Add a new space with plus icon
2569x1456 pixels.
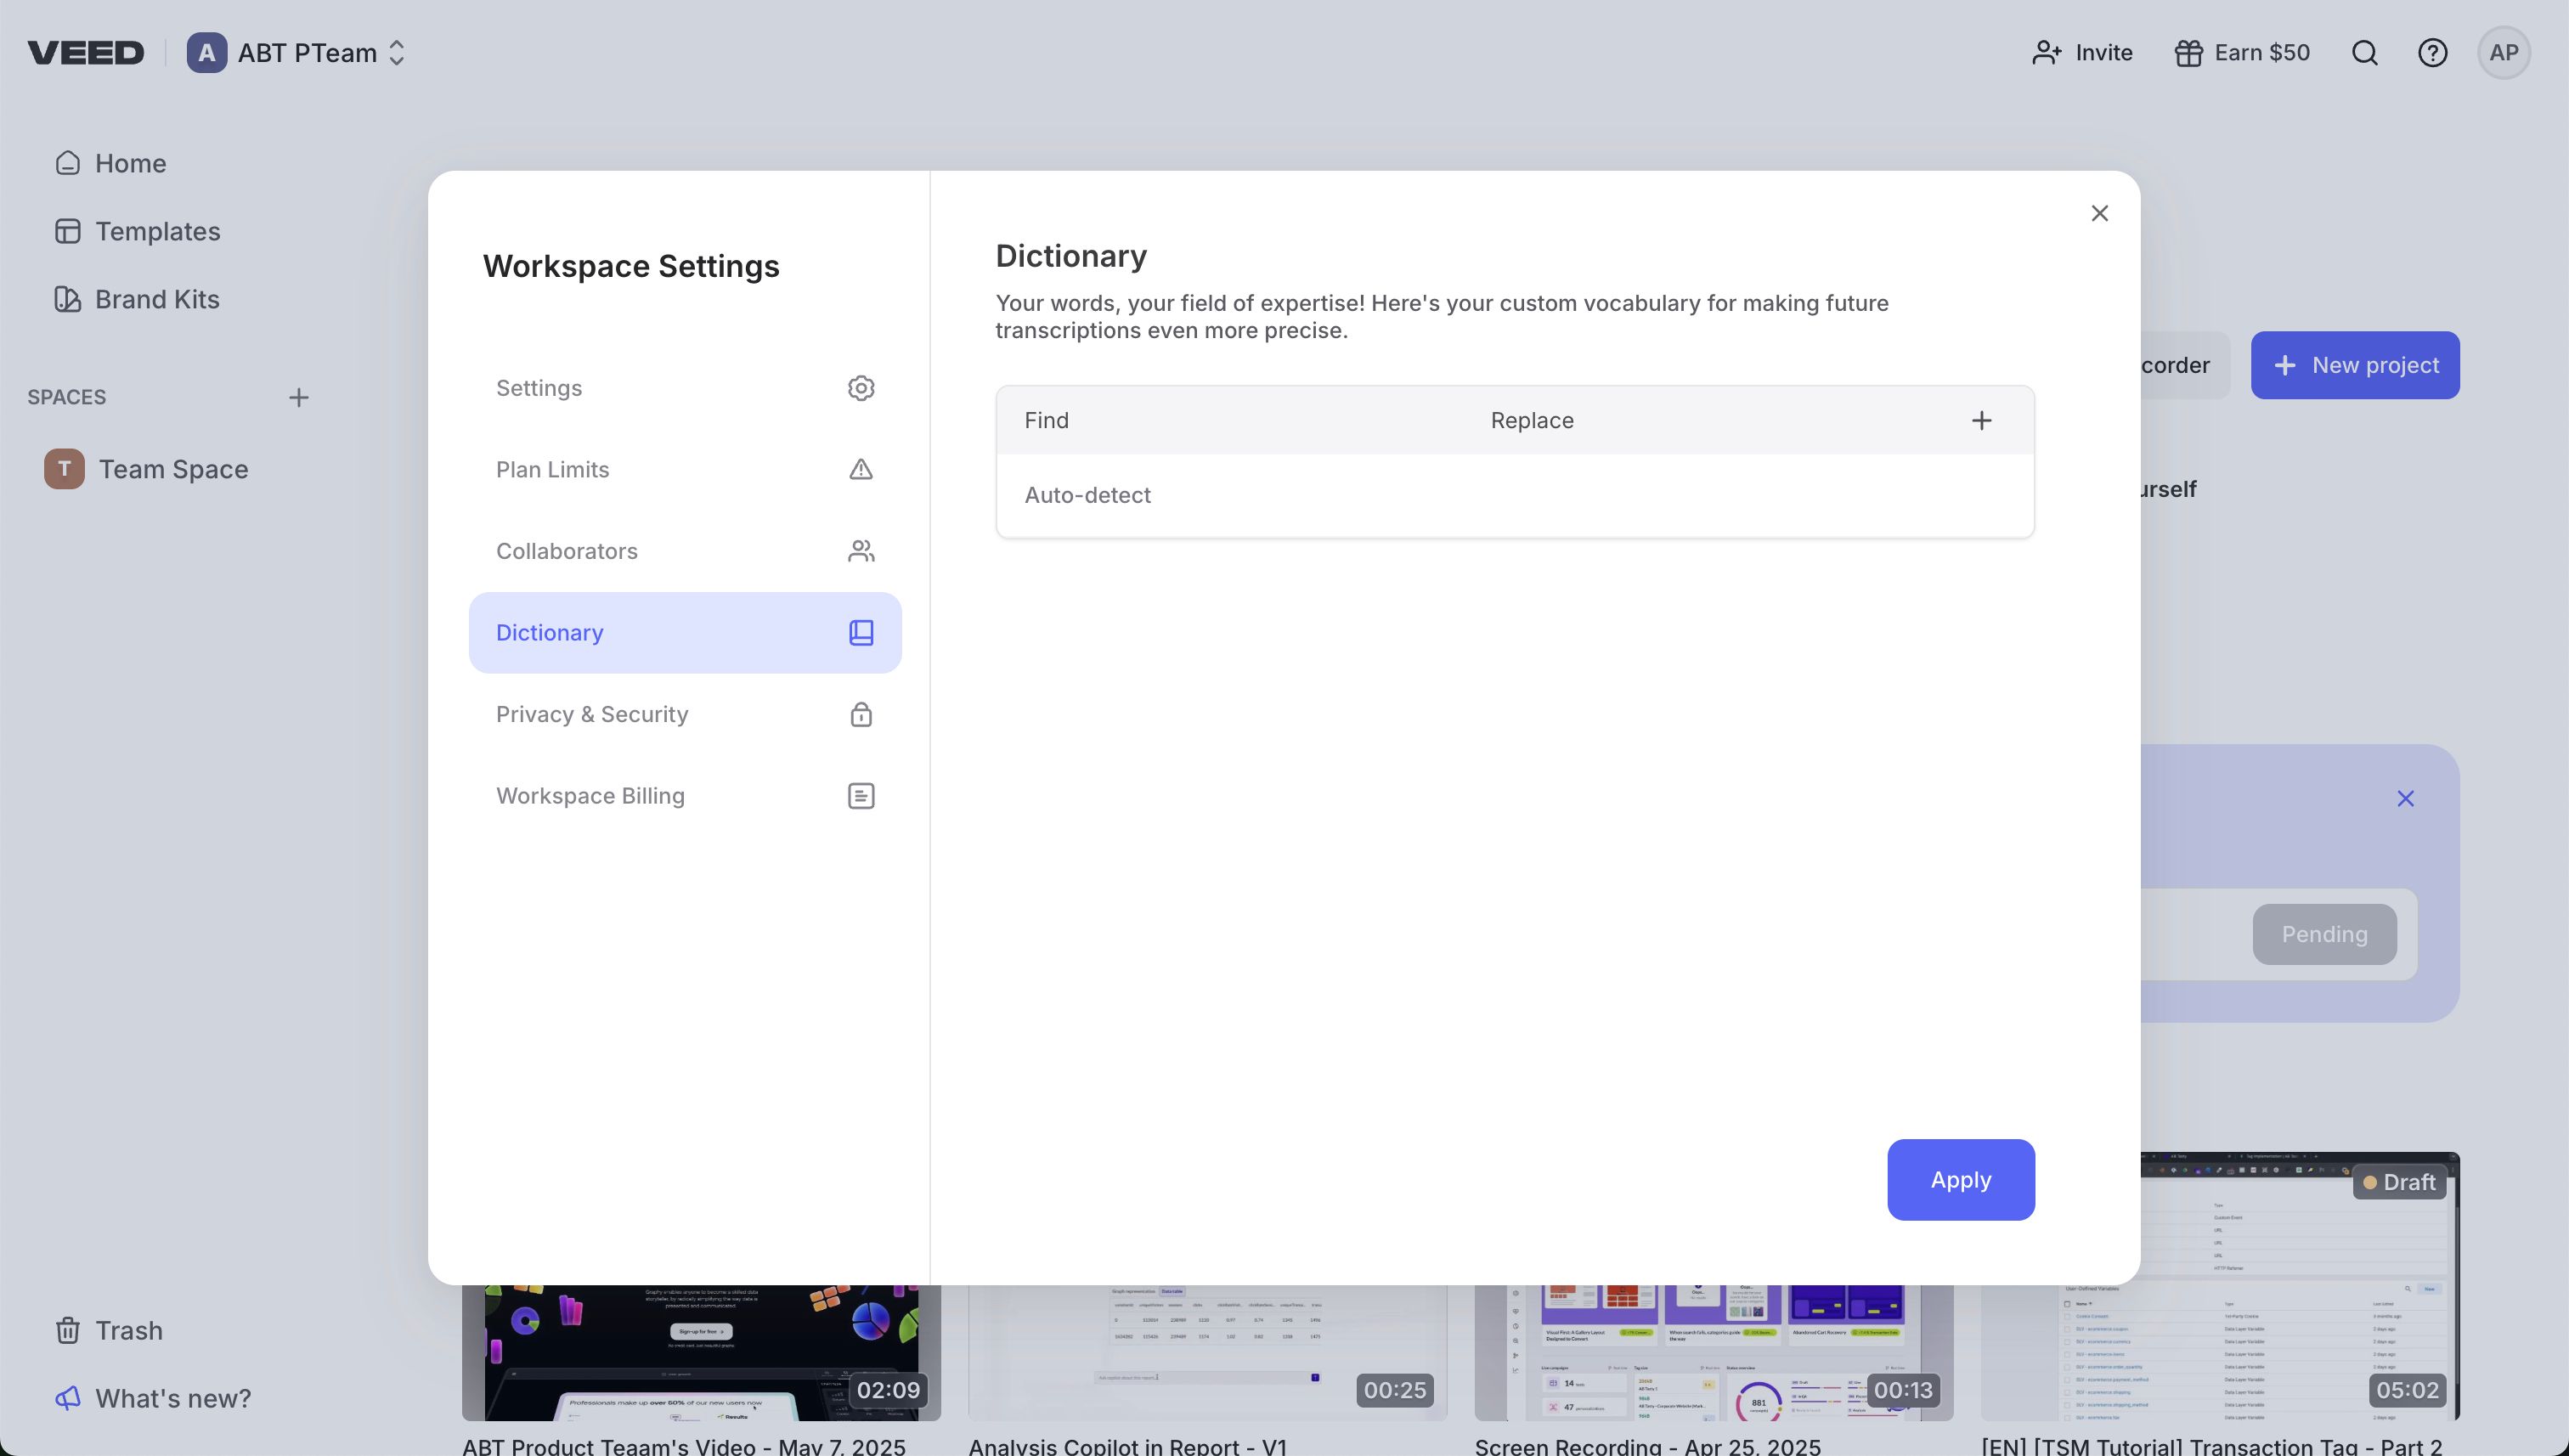point(299,398)
